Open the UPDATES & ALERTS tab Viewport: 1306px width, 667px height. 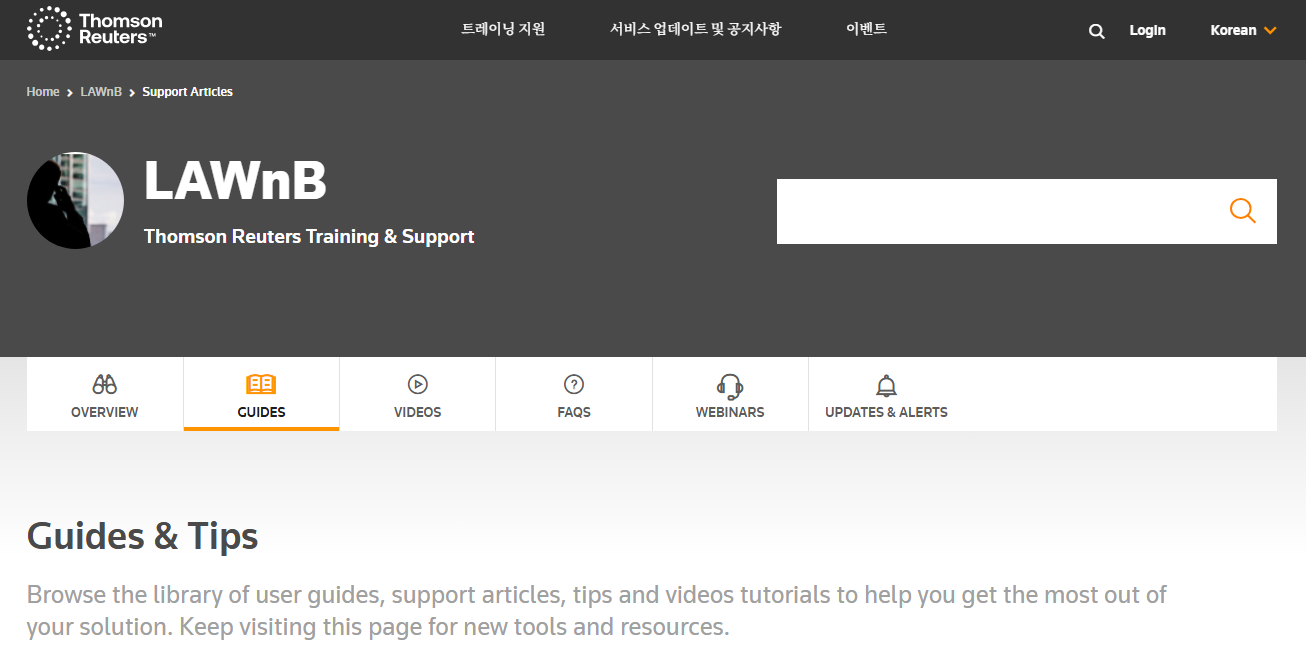click(886, 394)
